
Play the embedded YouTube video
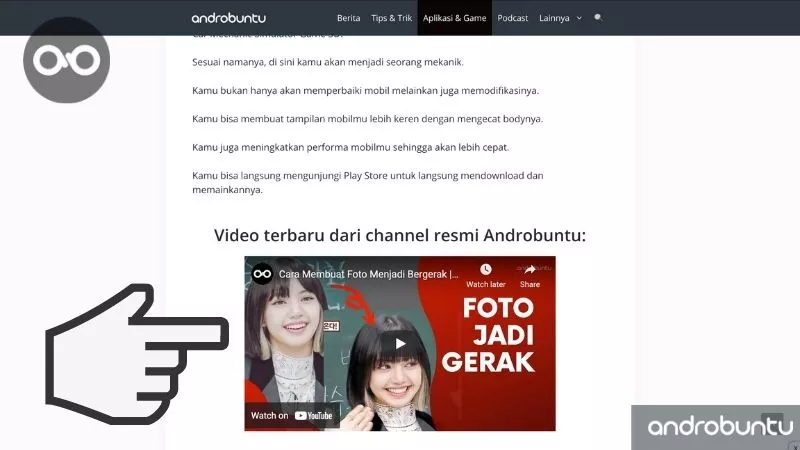point(401,344)
